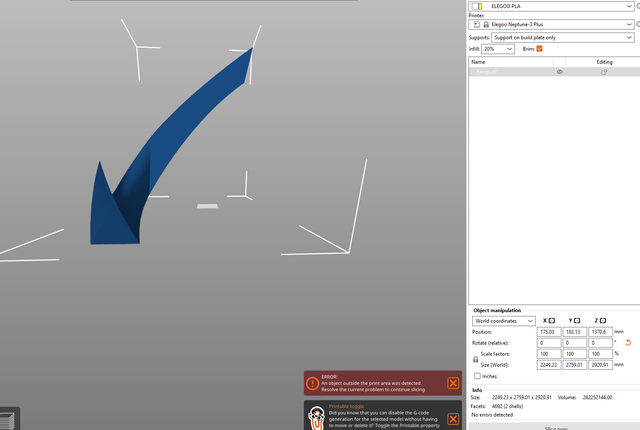Click the Scale factor X field
The image size is (640, 430).
(549, 354)
